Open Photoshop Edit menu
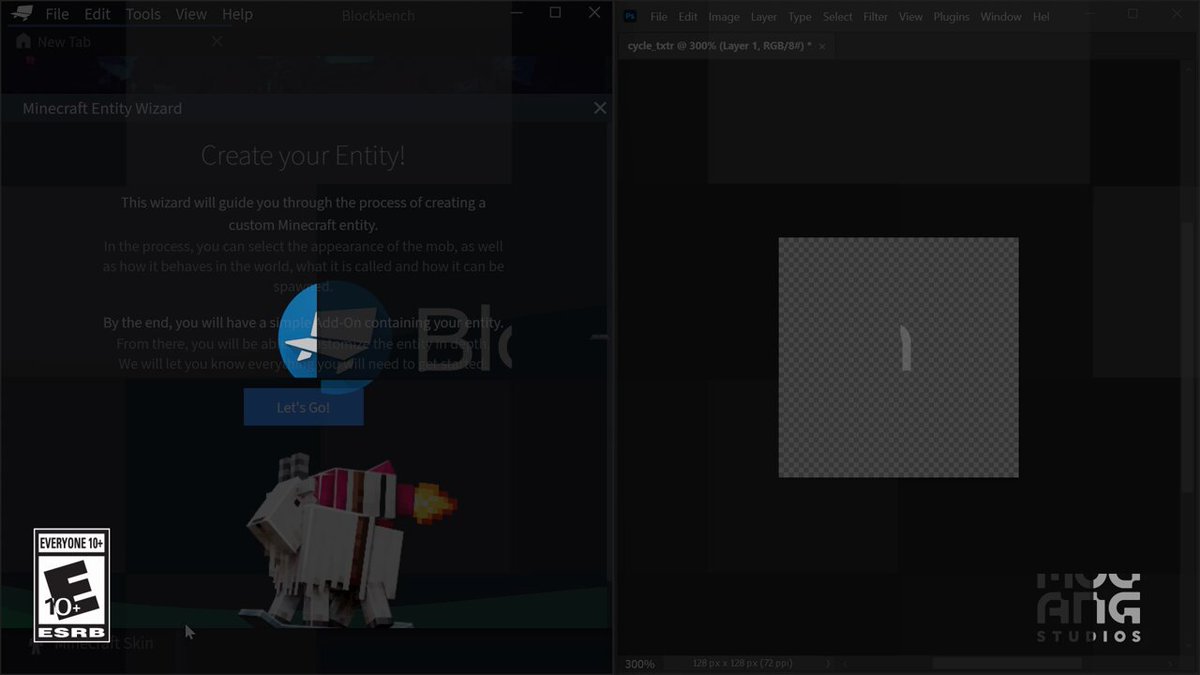Screen dimensions: 1200x675 pyautogui.click(x=688, y=17)
